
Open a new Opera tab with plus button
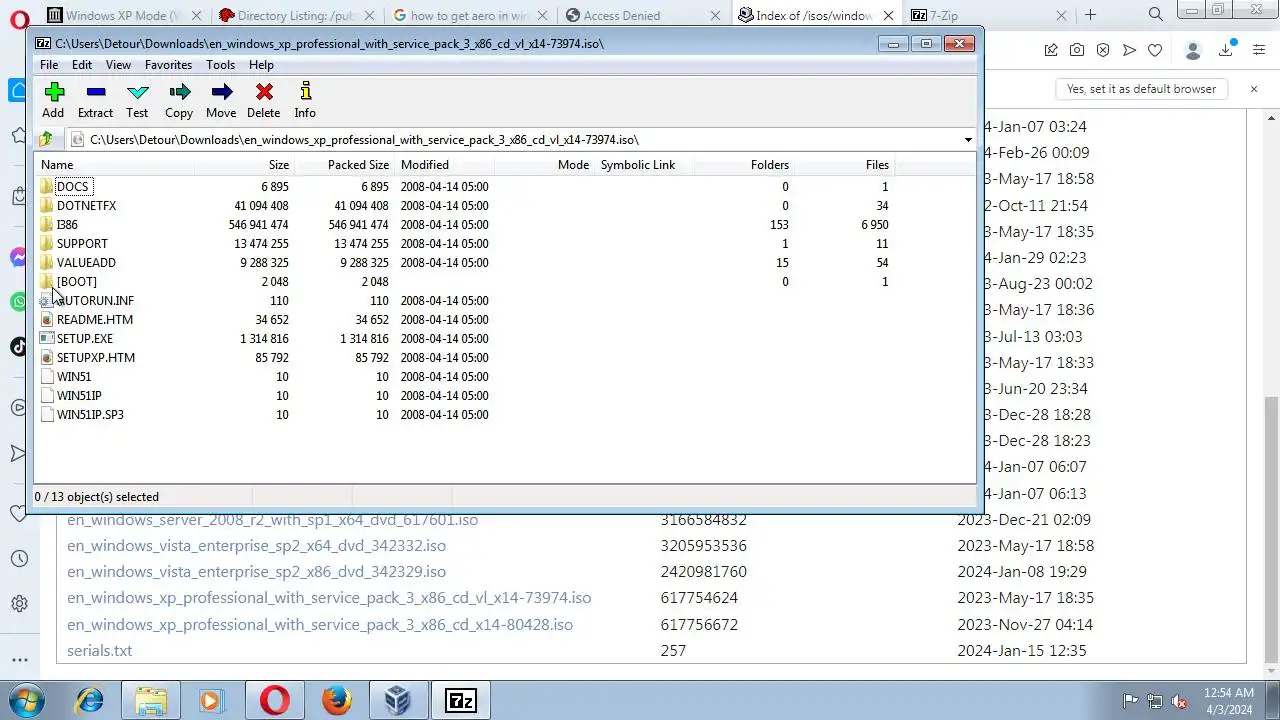click(1090, 15)
